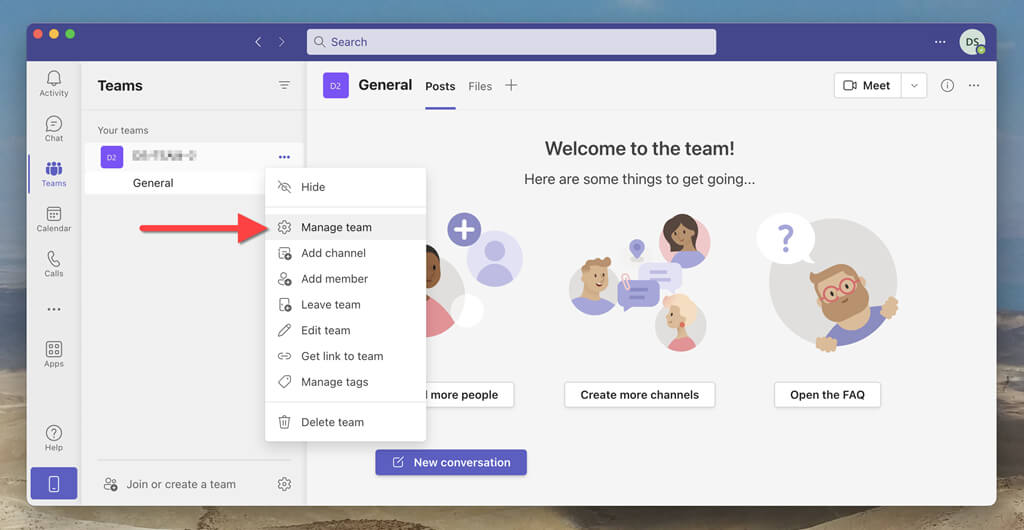The height and width of the screenshot is (530, 1024).
Task: Open the Calls section
Action: click(54, 264)
